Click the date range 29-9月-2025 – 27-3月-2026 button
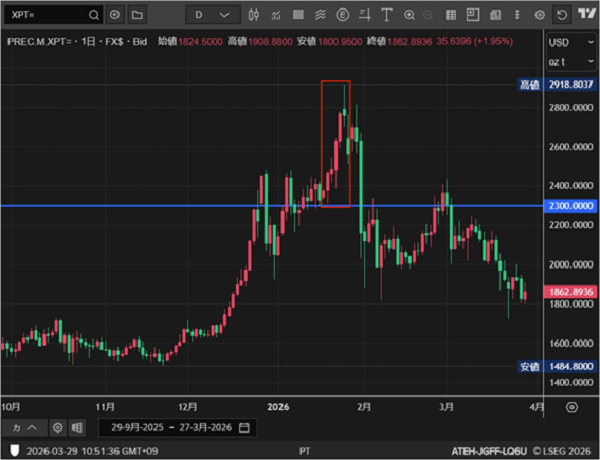This screenshot has width=600, height=460. coord(176,428)
